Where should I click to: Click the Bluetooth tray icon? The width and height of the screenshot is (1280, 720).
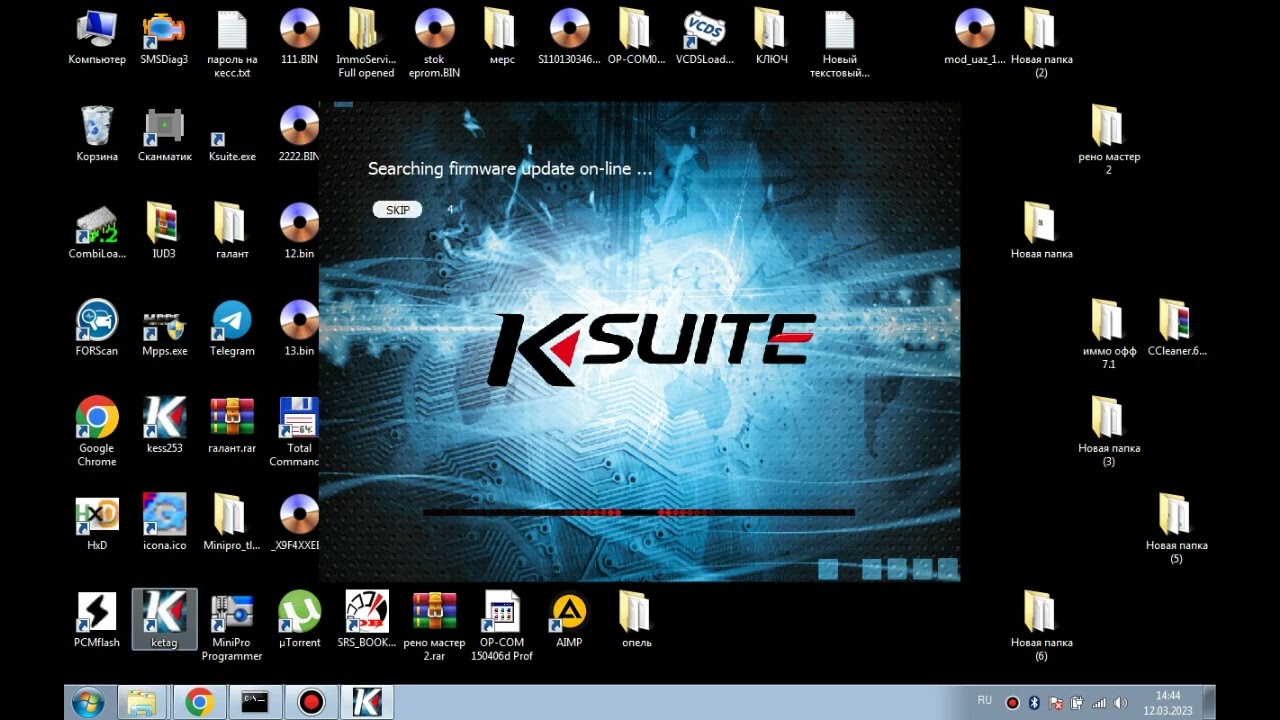[1034, 703]
